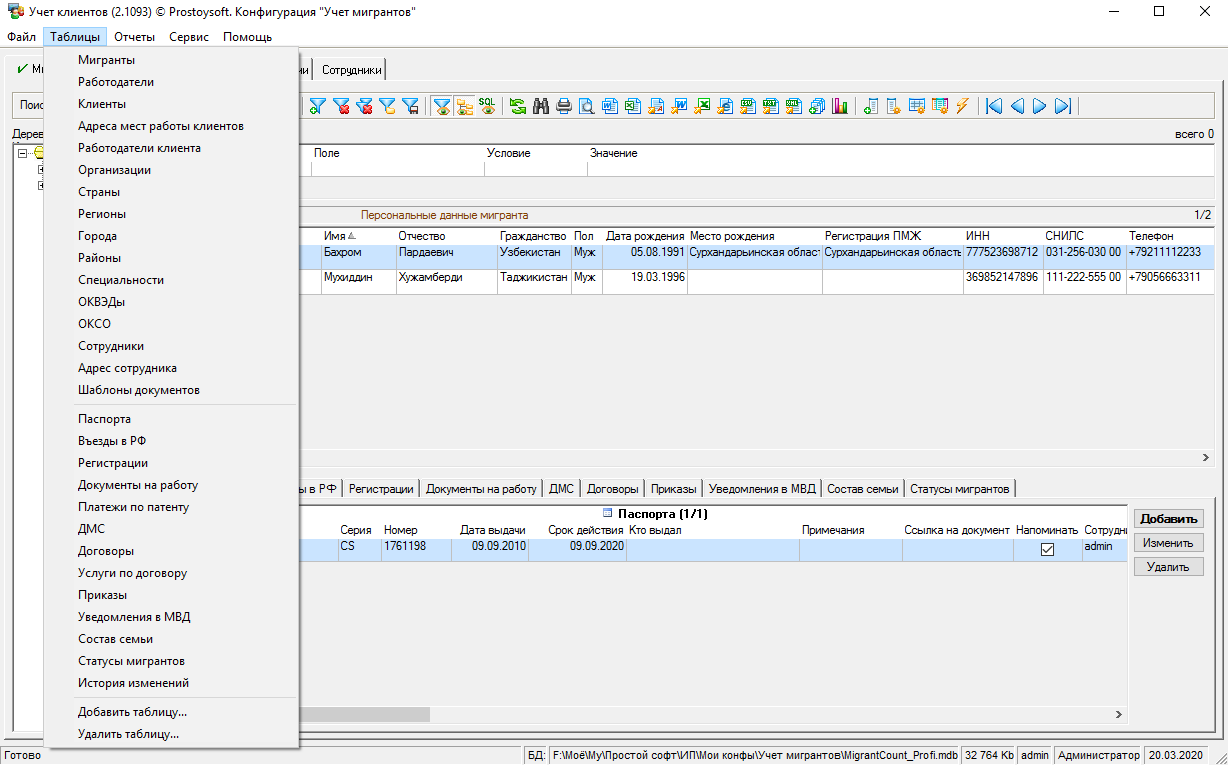Image resolution: width=1228 pixels, height=765 pixels.
Task: Open the SQL query icon
Action: [487, 105]
